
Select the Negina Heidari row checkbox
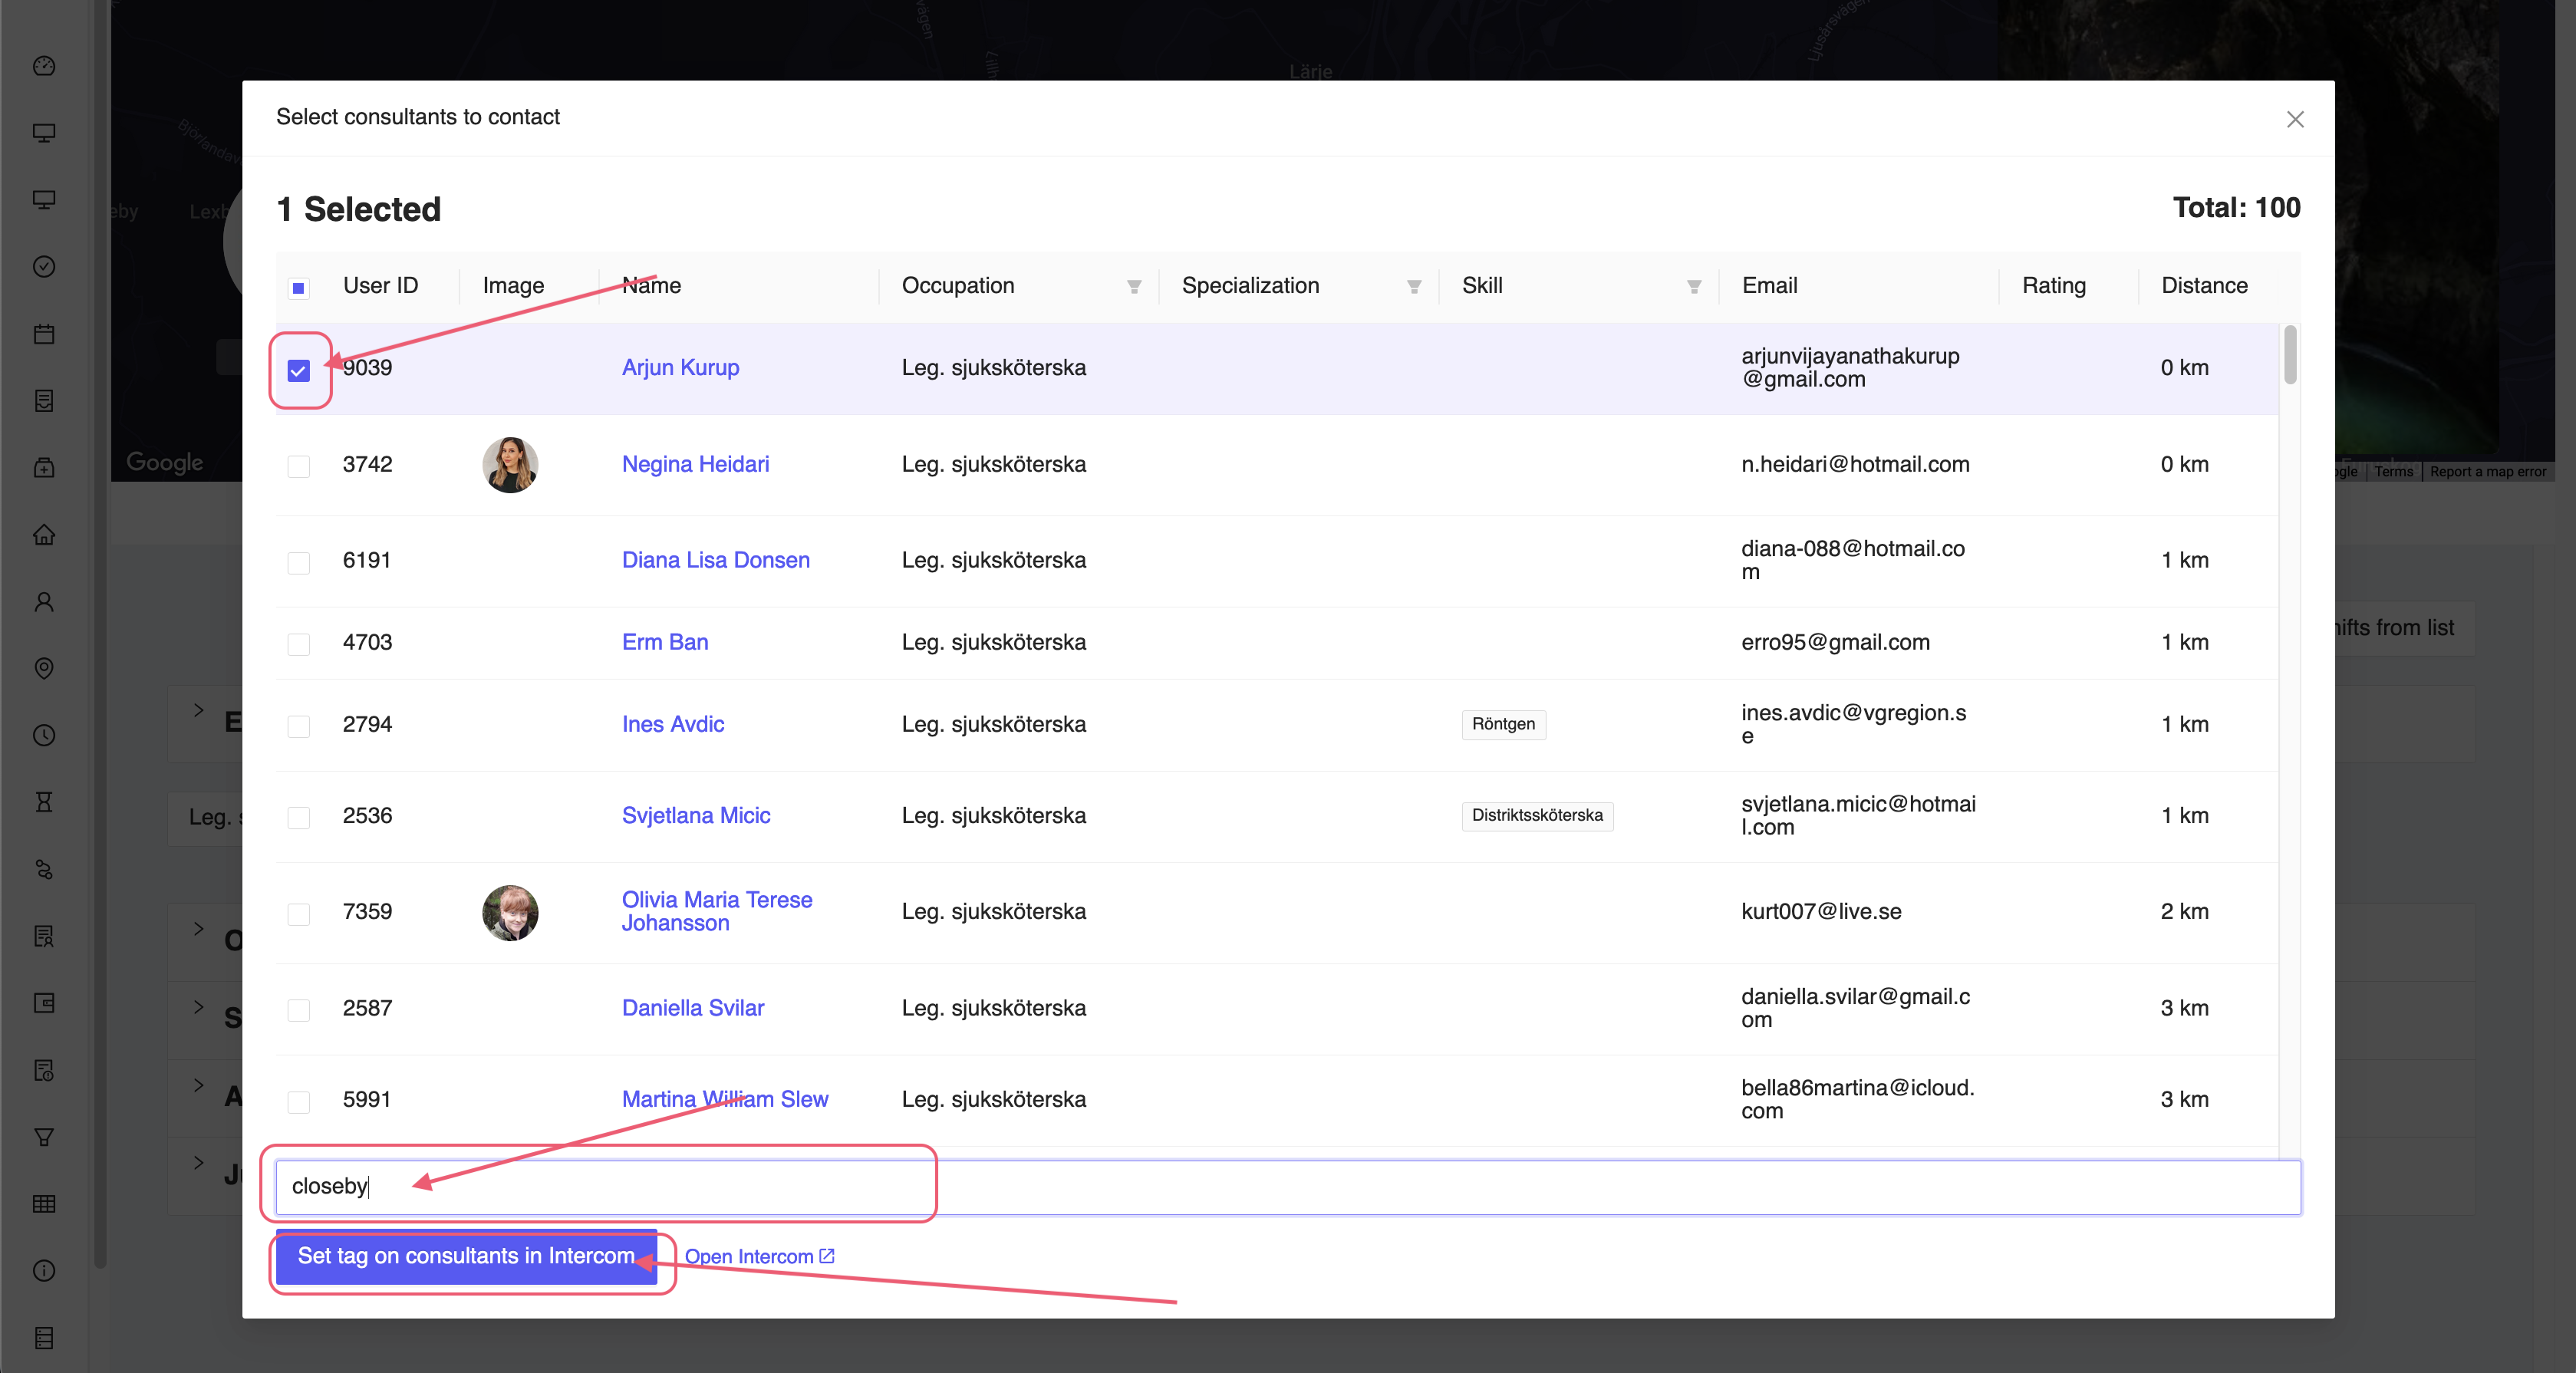pyautogui.click(x=298, y=466)
